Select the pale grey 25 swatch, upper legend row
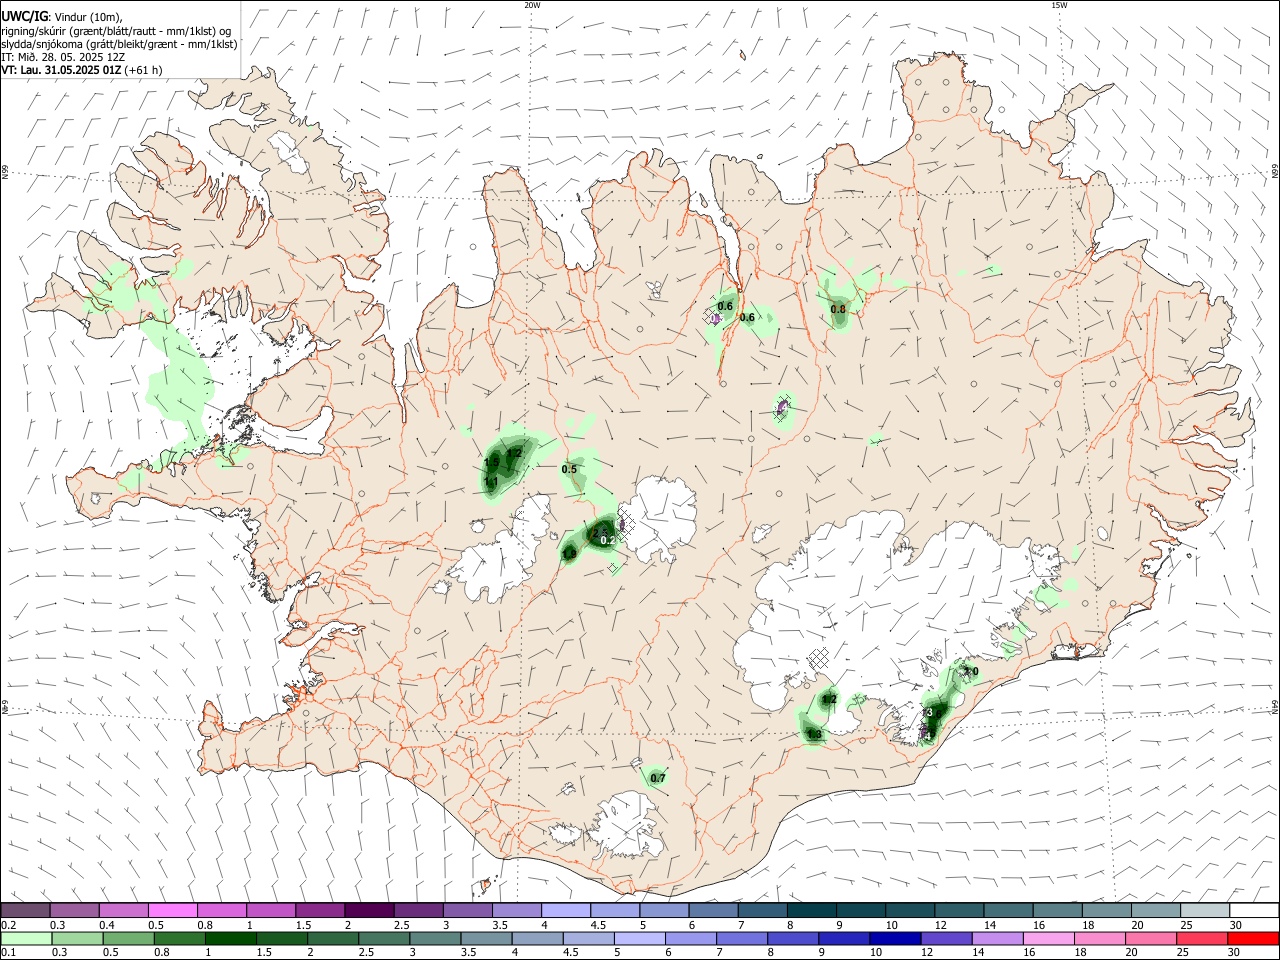This screenshot has height=960, width=1280. pos(1205,911)
